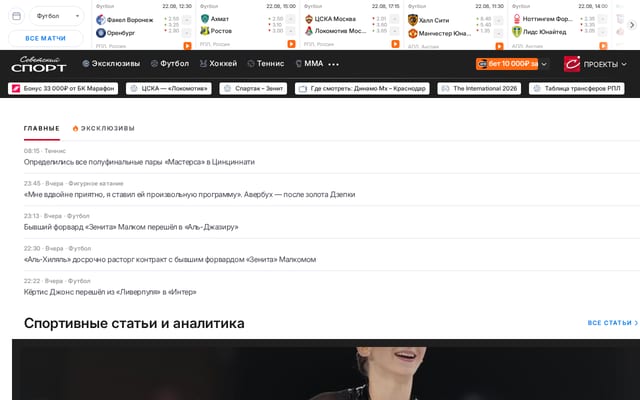Open the calendar date picker icon
Screen dimensions: 640x400
(x=16, y=16)
